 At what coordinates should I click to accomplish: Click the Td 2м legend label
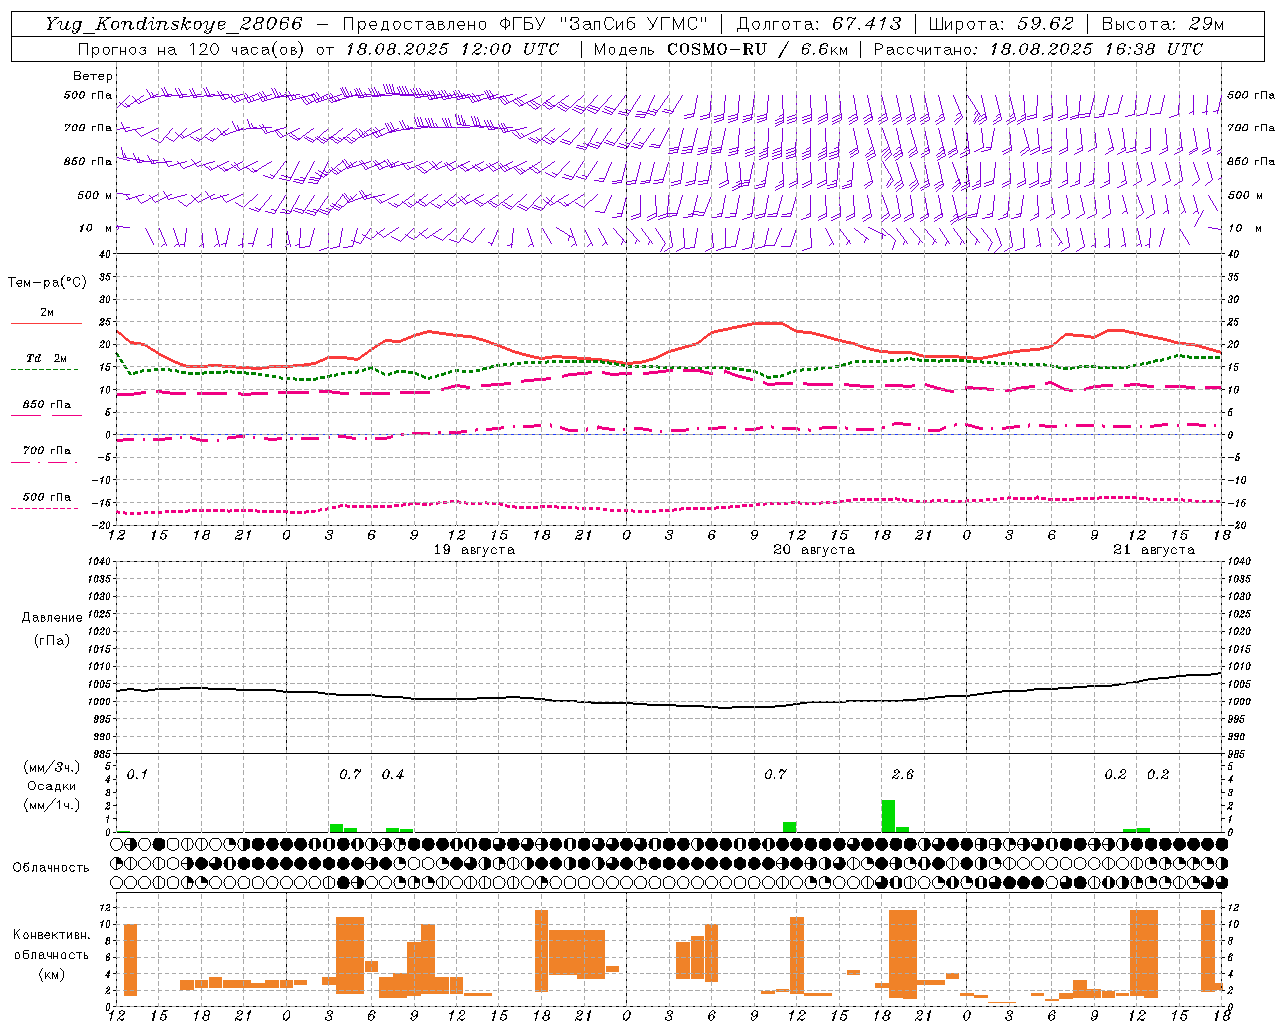click(x=46, y=358)
